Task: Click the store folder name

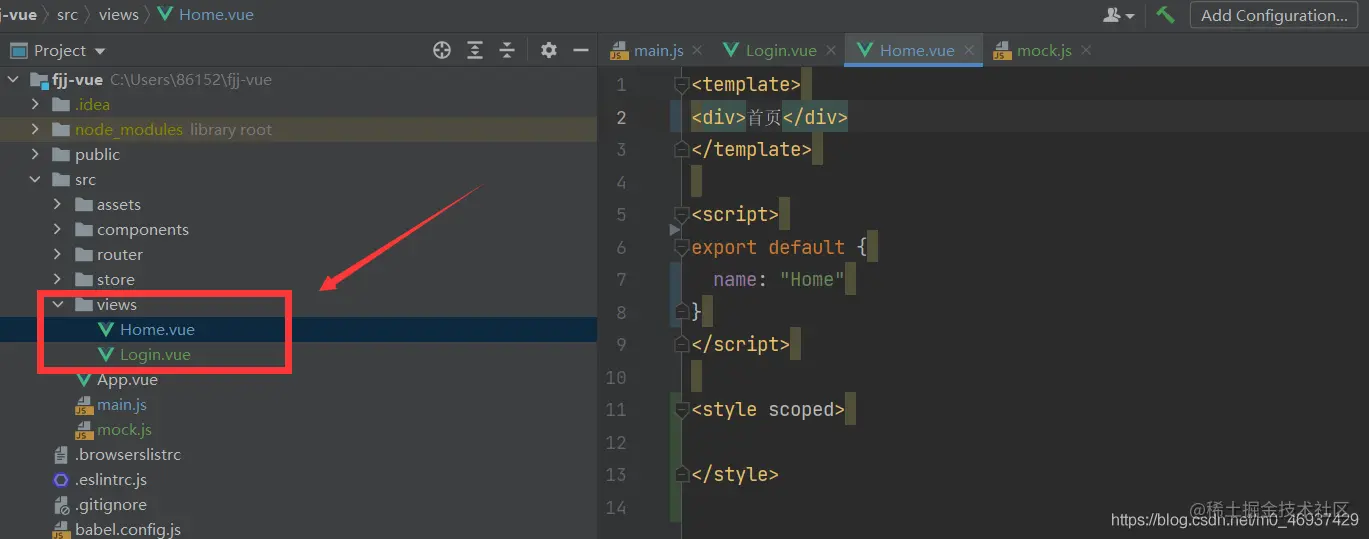Action: tap(116, 279)
